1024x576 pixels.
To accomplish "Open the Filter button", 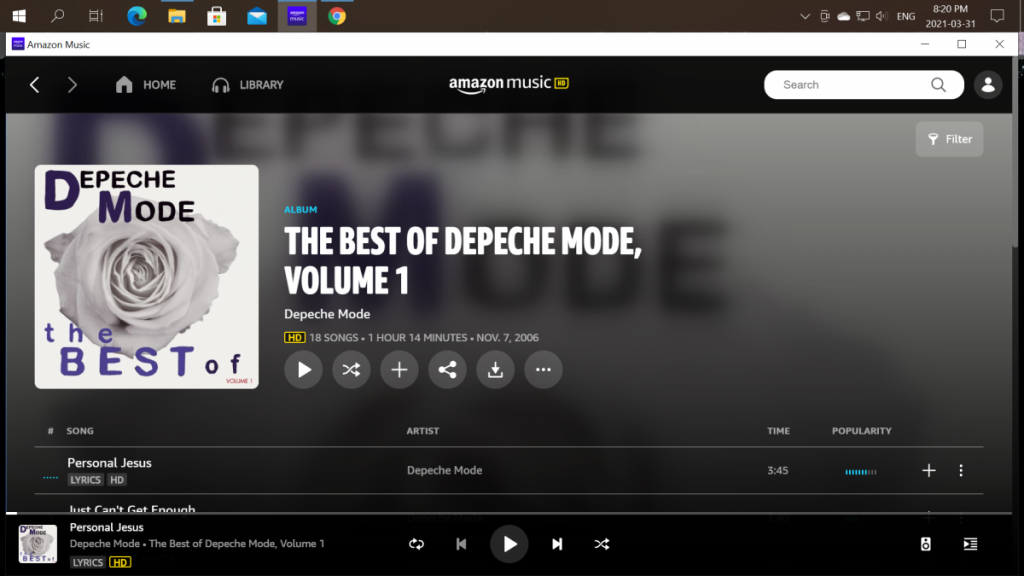I will (950, 139).
